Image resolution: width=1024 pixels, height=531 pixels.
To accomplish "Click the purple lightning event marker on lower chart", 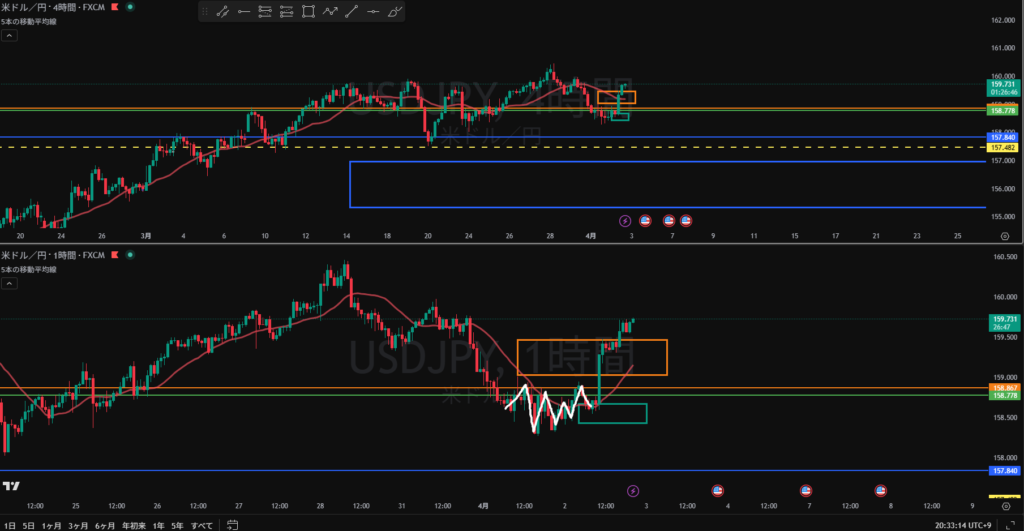I will pos(632,490).
